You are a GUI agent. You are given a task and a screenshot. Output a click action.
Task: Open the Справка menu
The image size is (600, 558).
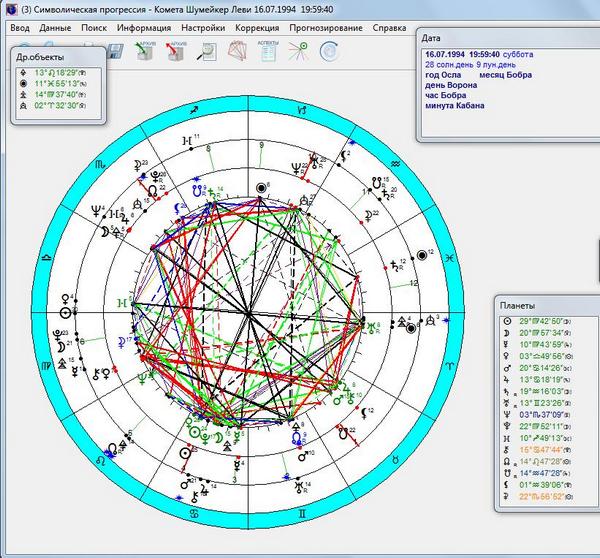(389, 28)
